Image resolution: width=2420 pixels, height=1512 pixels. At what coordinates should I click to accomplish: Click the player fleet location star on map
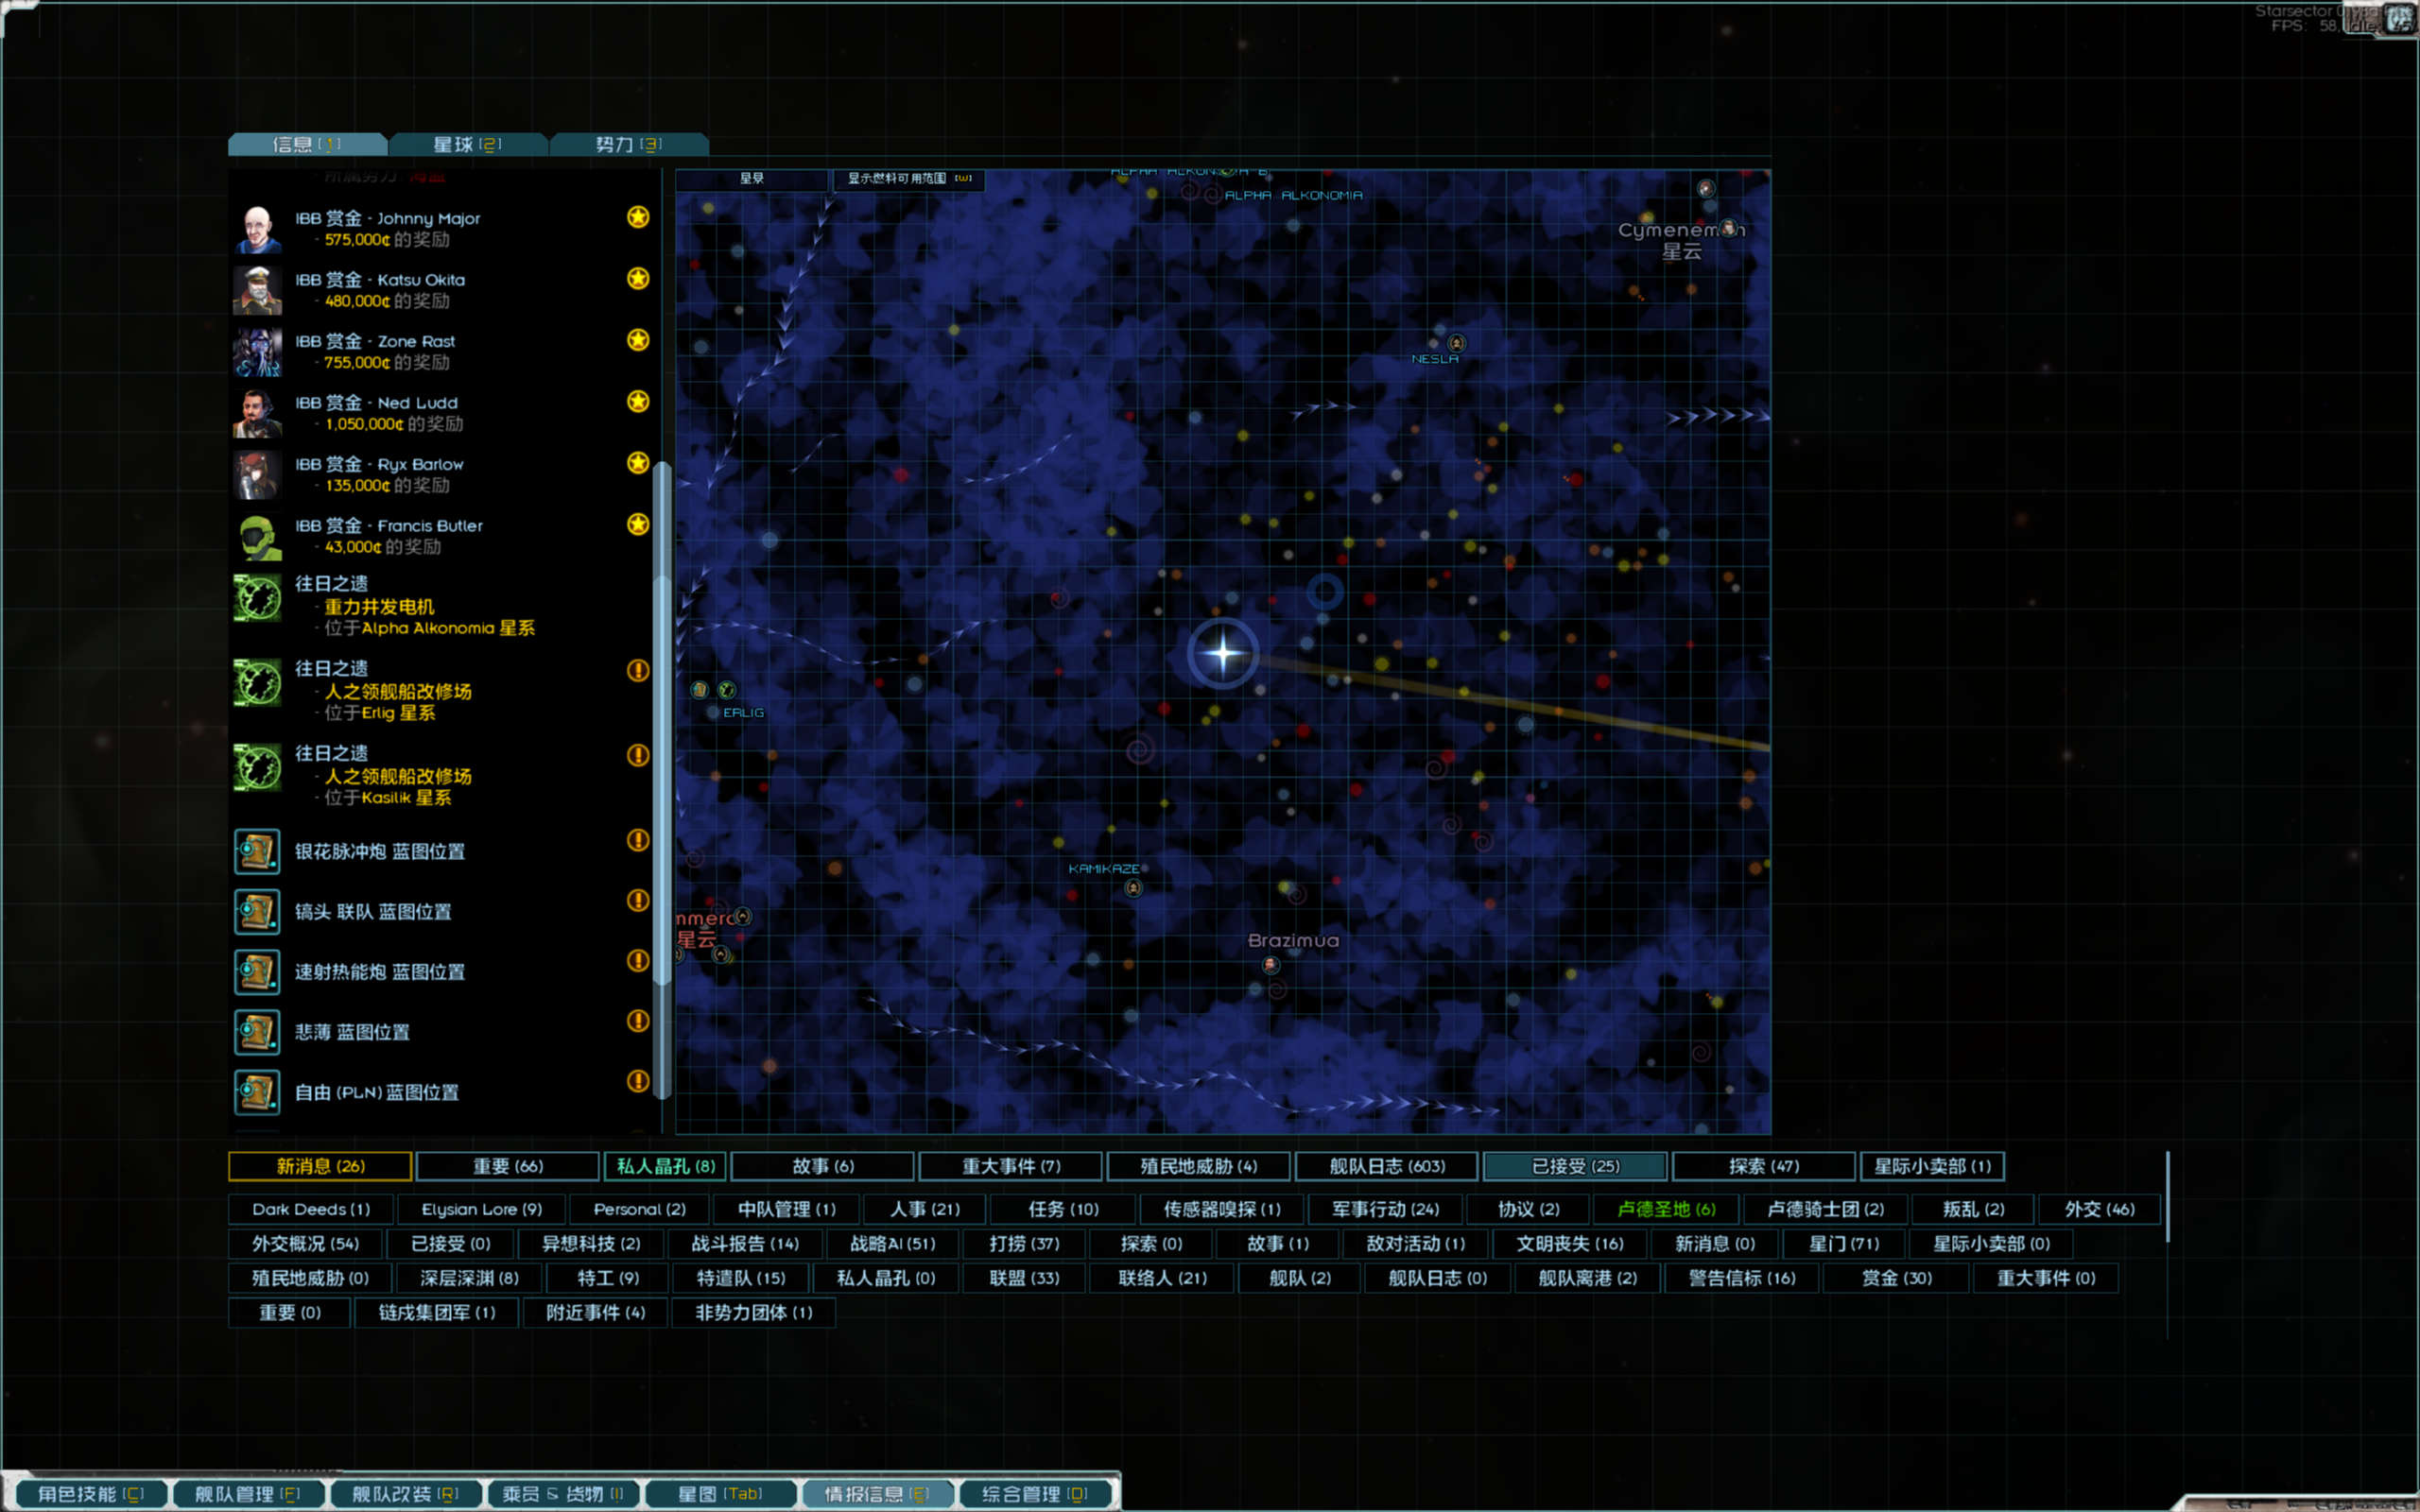[1222, 653]
